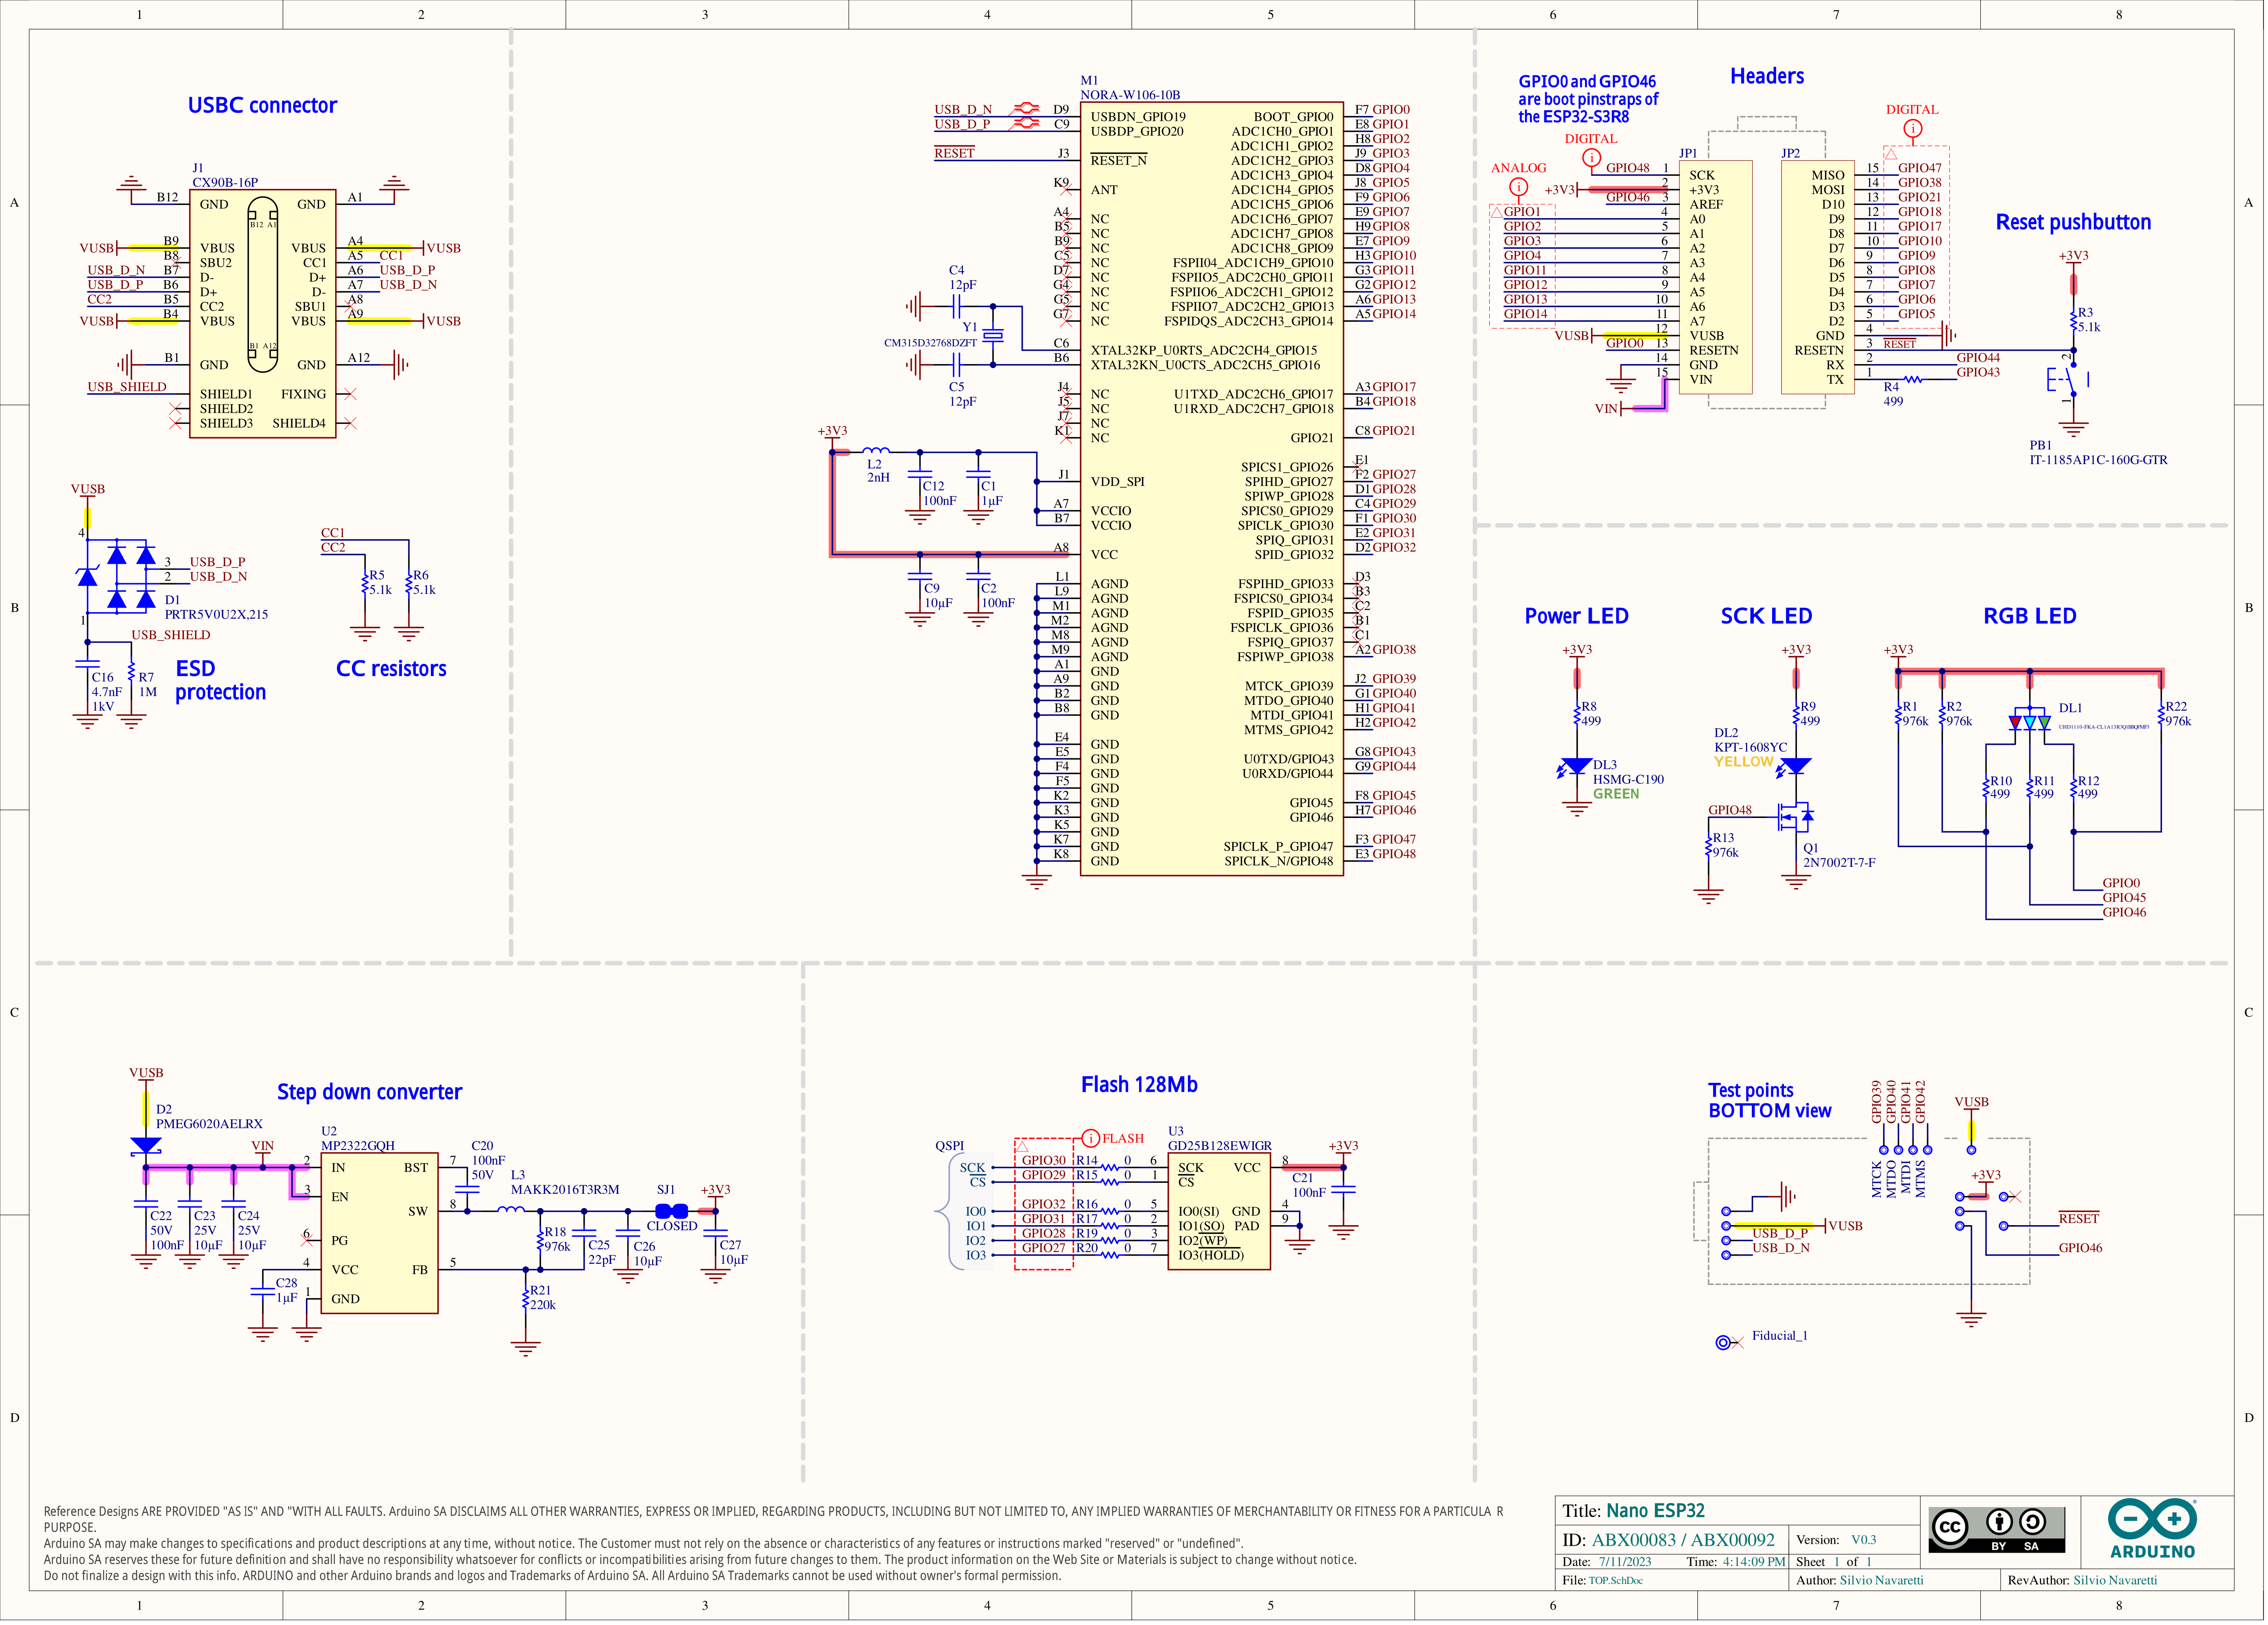The height and width of the screenshot is (1625, 2268).
Task: Click the title 'Nano ESP32' in title block
Action: click(x=1655, y=1511)
